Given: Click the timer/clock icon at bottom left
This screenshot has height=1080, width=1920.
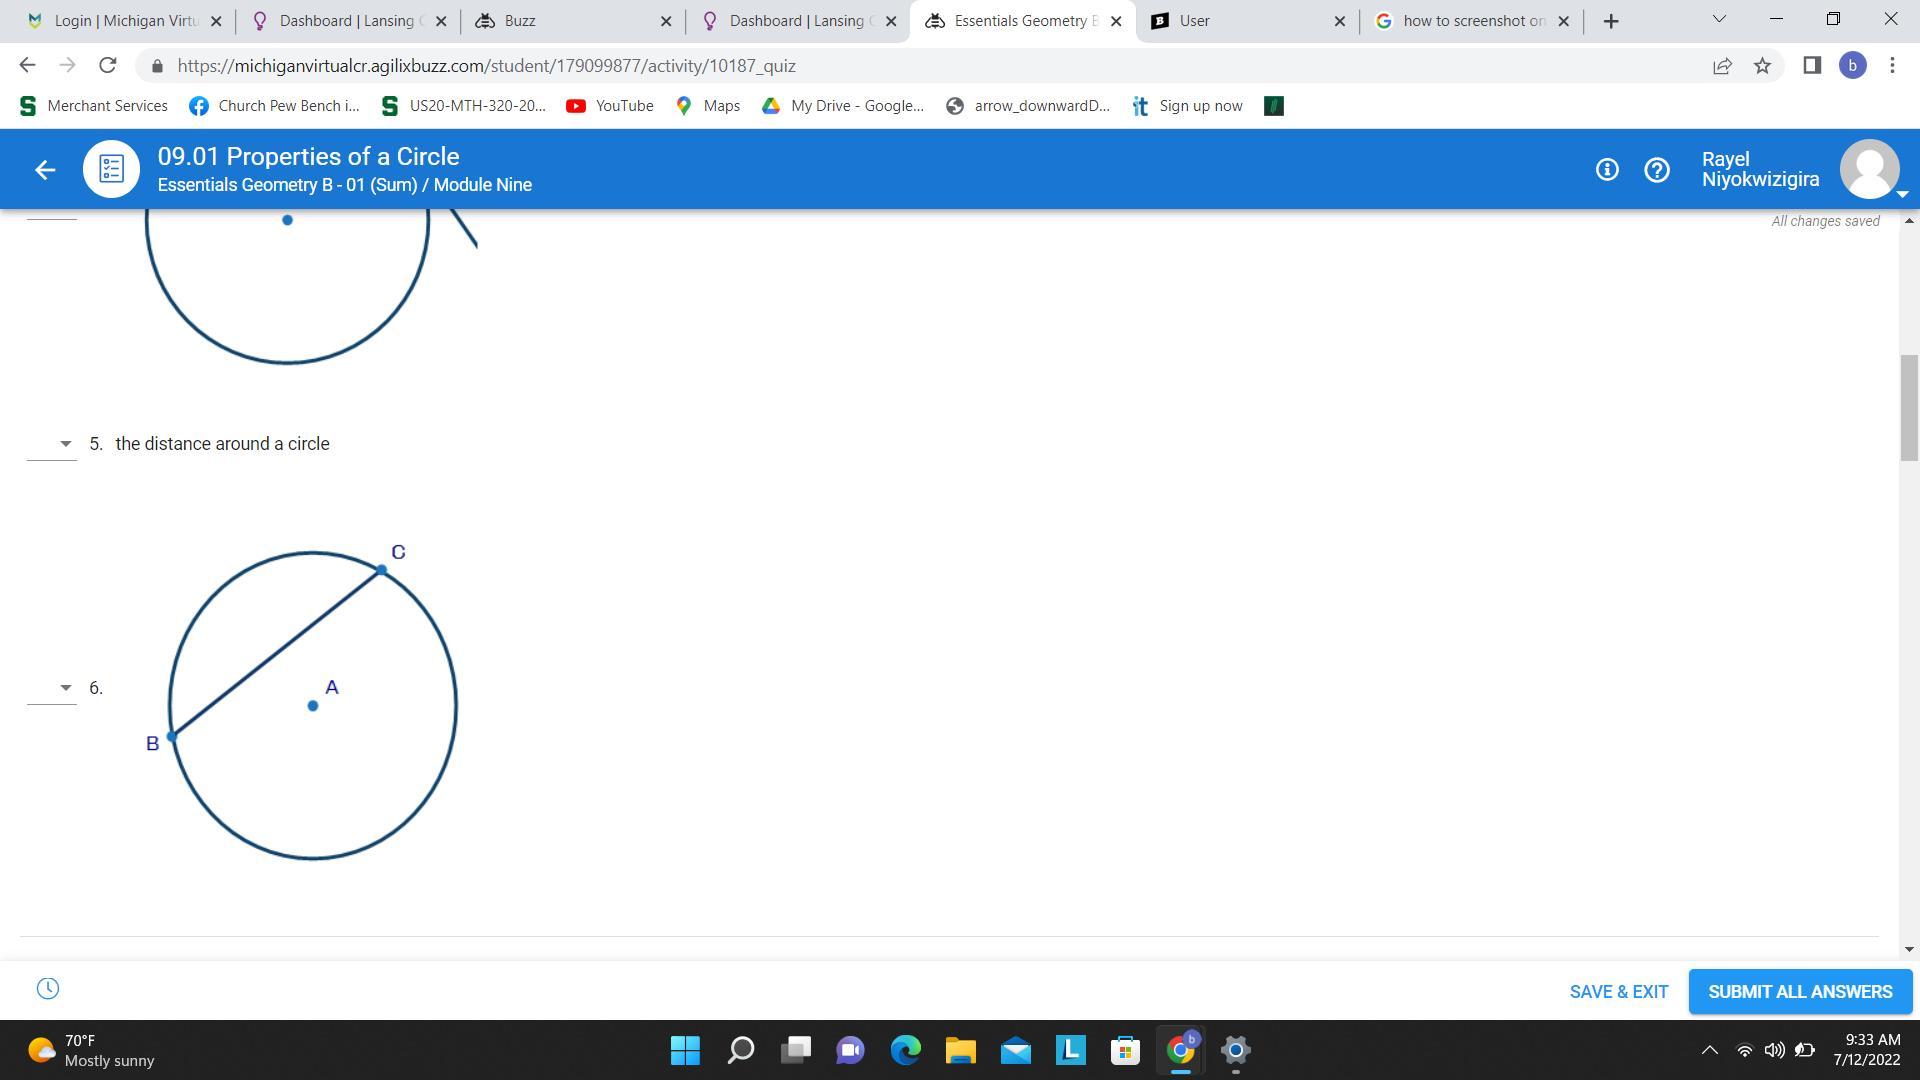Looking at the screenshot, I should (47, 986).
